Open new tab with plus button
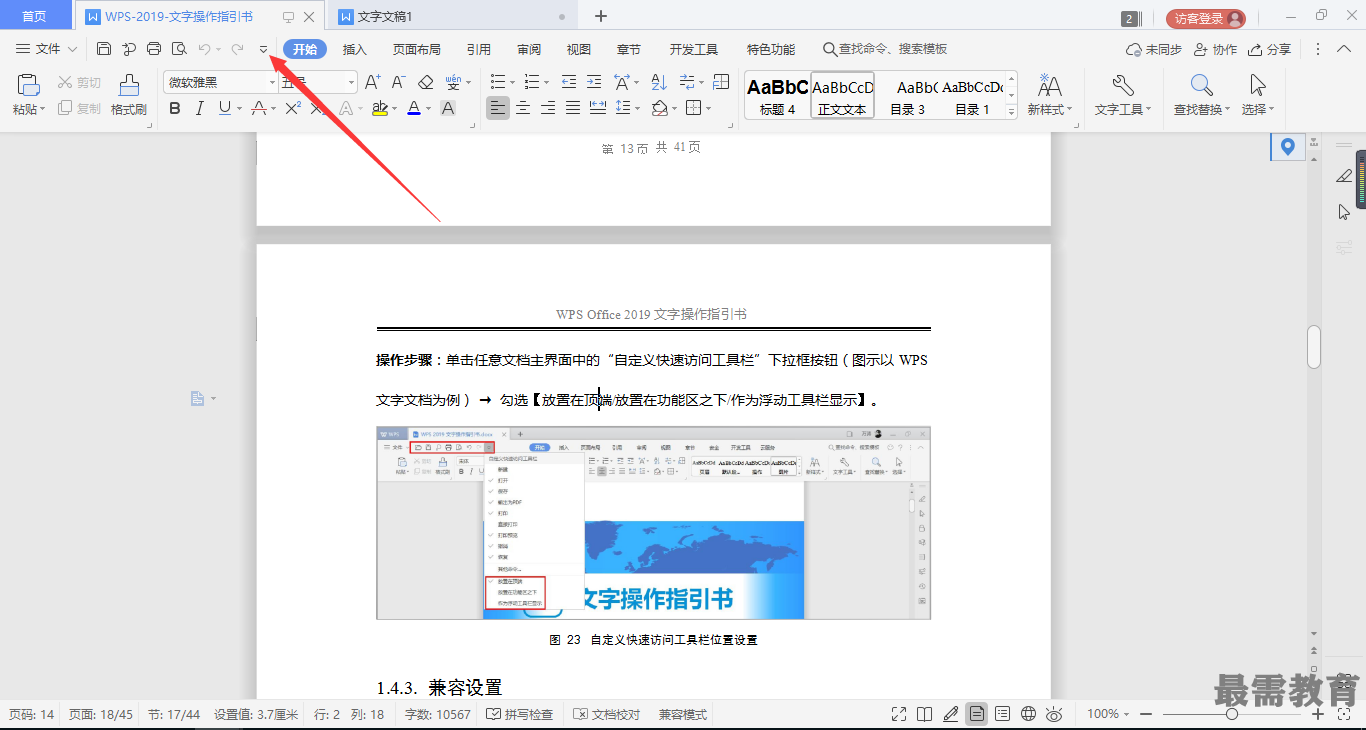The image size is (1366, 730). 601,16
